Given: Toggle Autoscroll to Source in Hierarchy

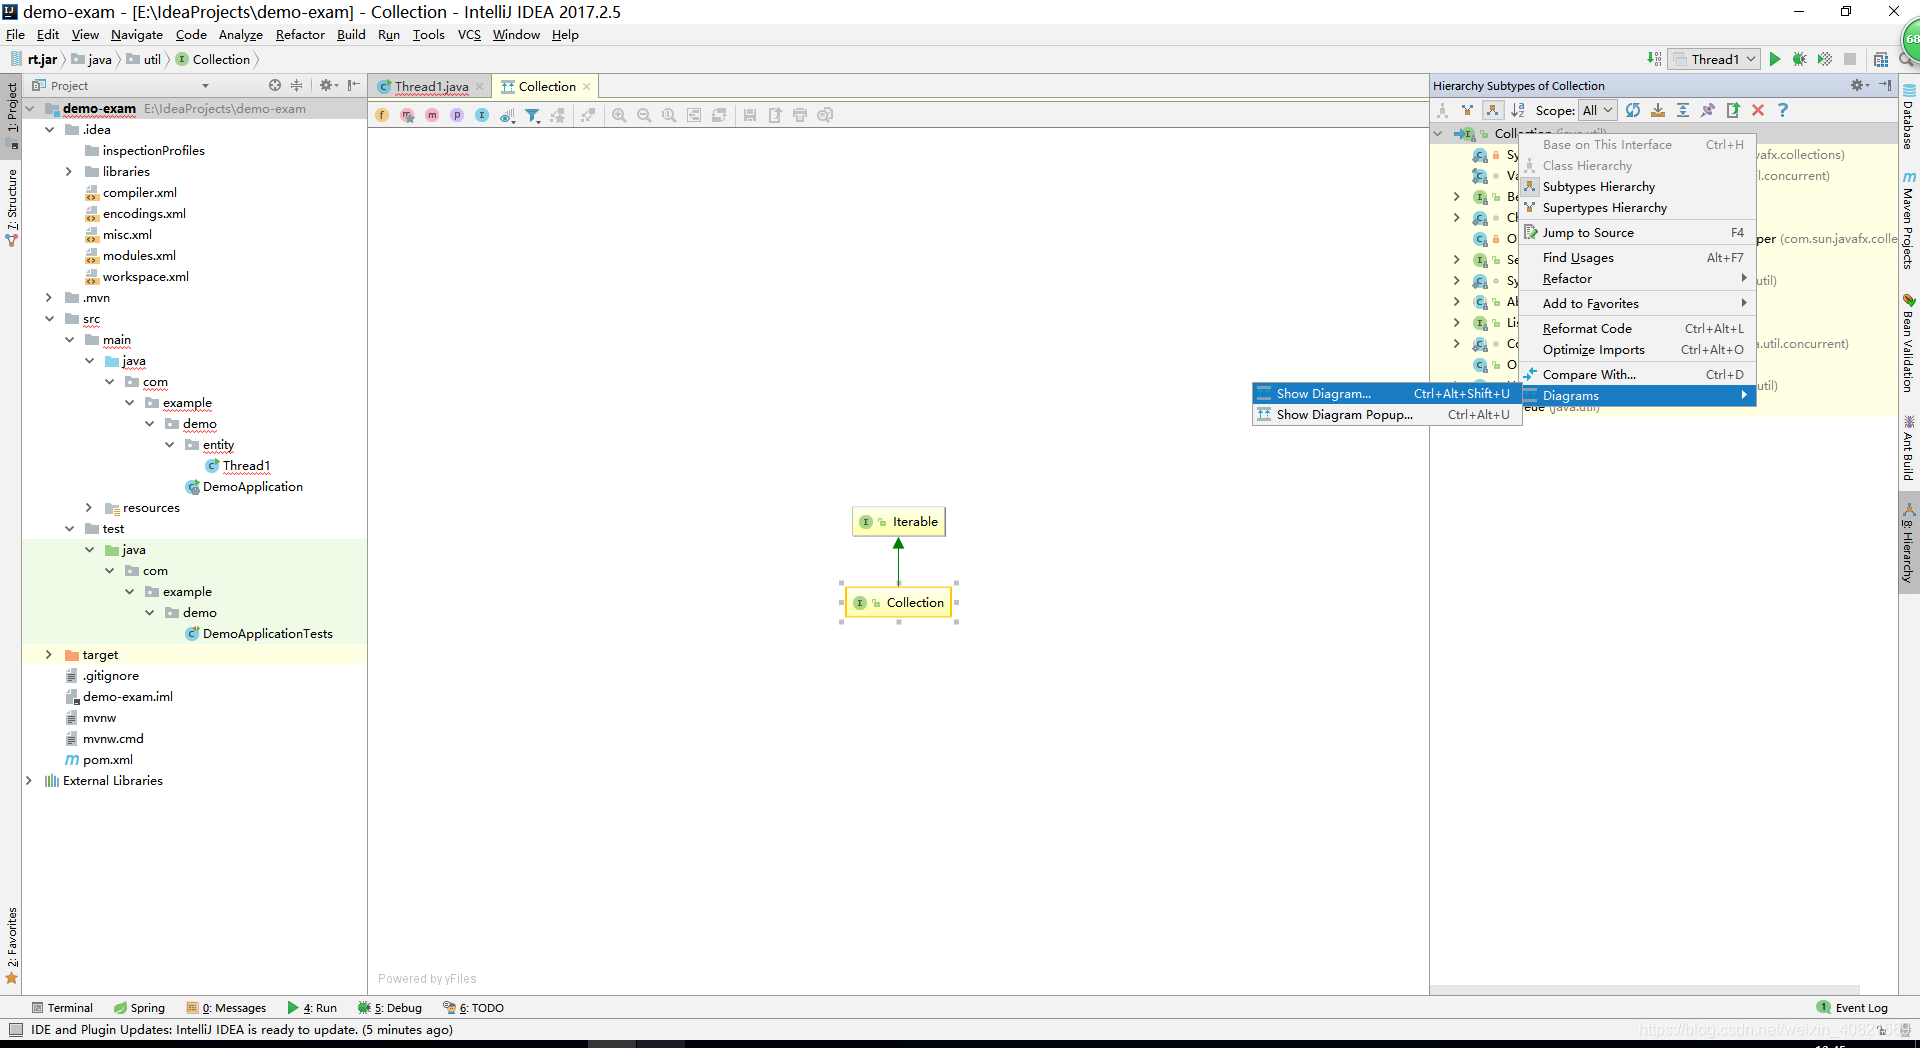Looking at the screenshot, I should click(1658, 110).
